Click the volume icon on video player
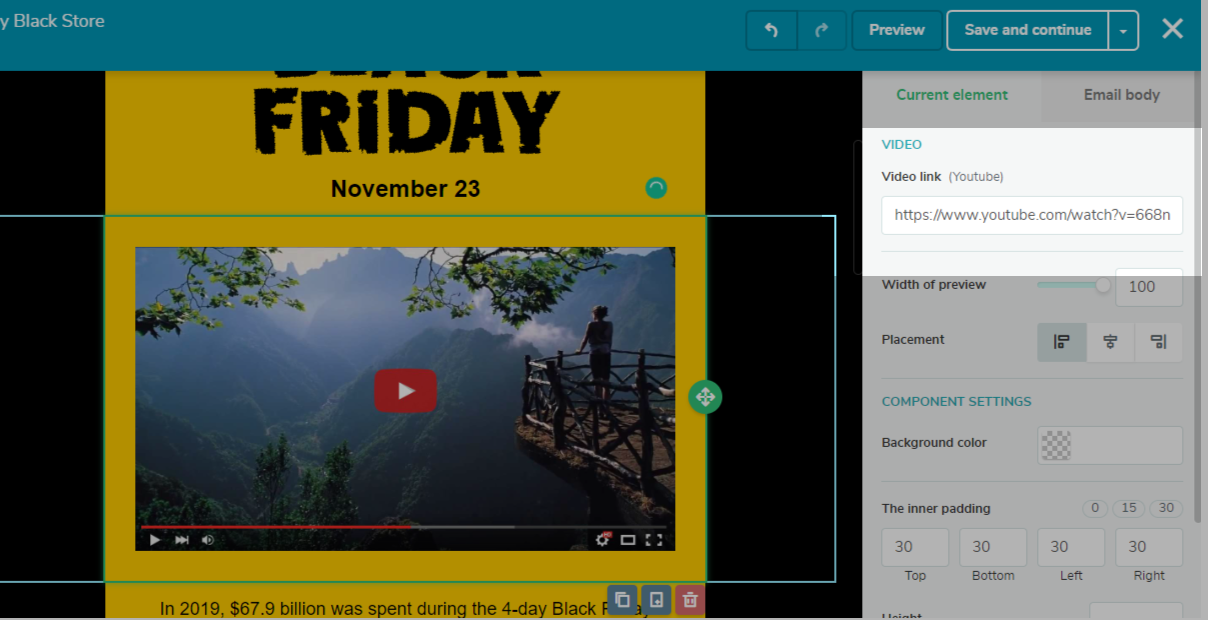Viewport: 1208px width, 620px height. (208, 539)
